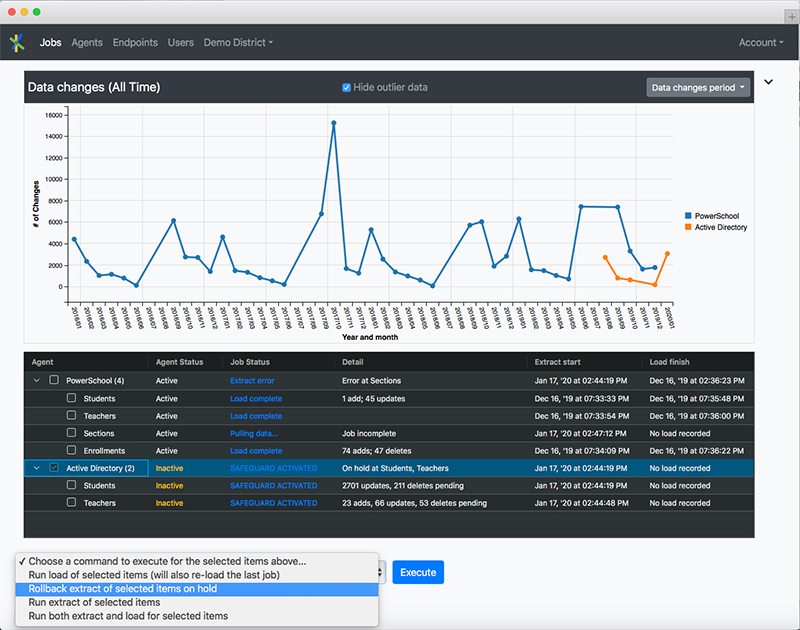Image resolution: width=800 pixels, height=630 pixels.
Task: Check the Sections row checkbox
Action: 71,433
